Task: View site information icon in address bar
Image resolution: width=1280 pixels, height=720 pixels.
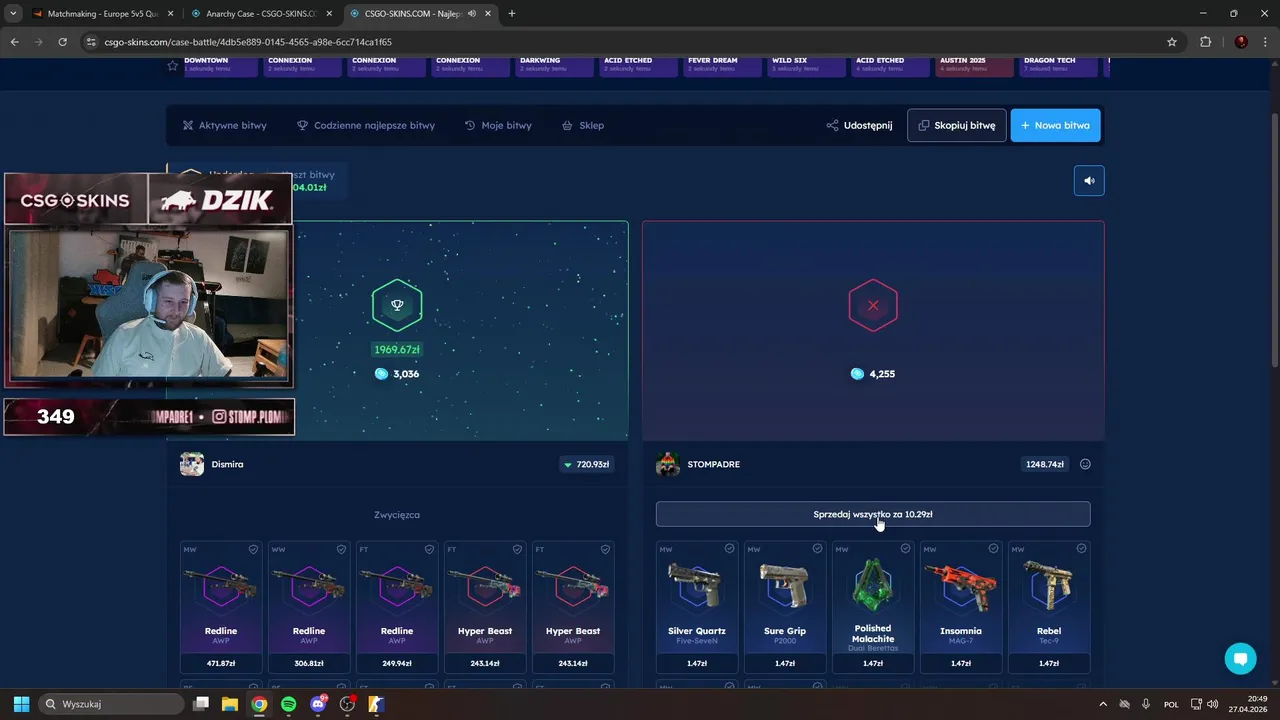Action: click(91, 42)
